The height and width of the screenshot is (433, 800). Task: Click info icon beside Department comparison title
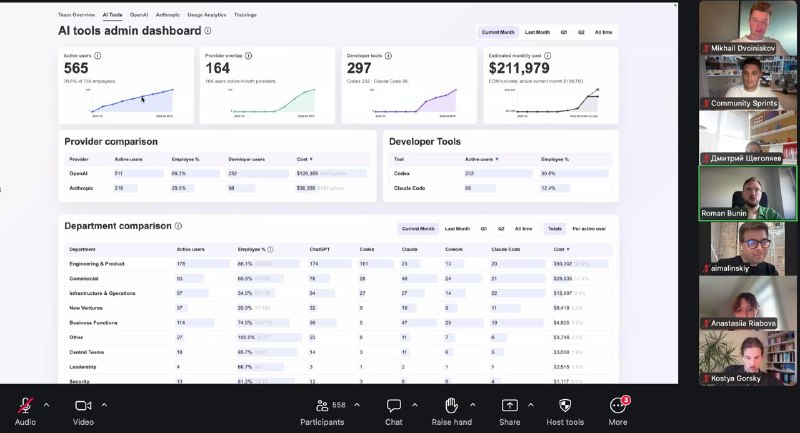(x=178, y=226)
